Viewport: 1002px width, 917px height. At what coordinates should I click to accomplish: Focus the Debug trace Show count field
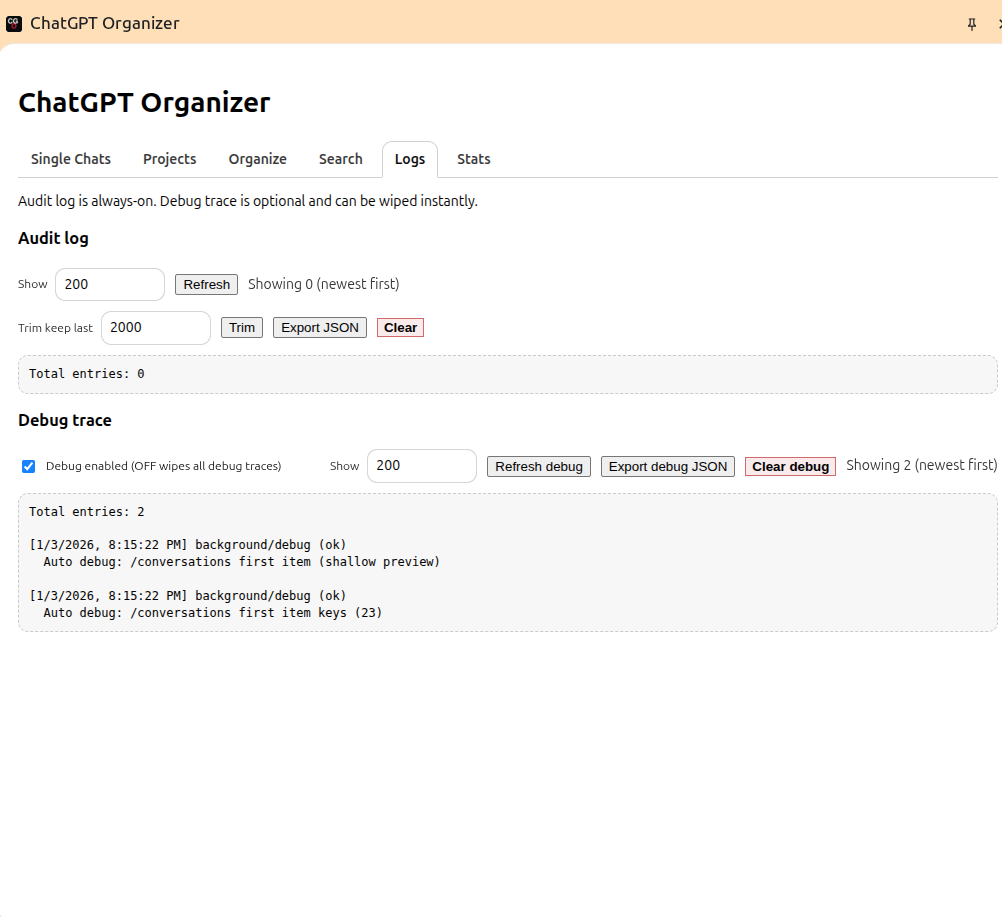(x=421, y=465)
